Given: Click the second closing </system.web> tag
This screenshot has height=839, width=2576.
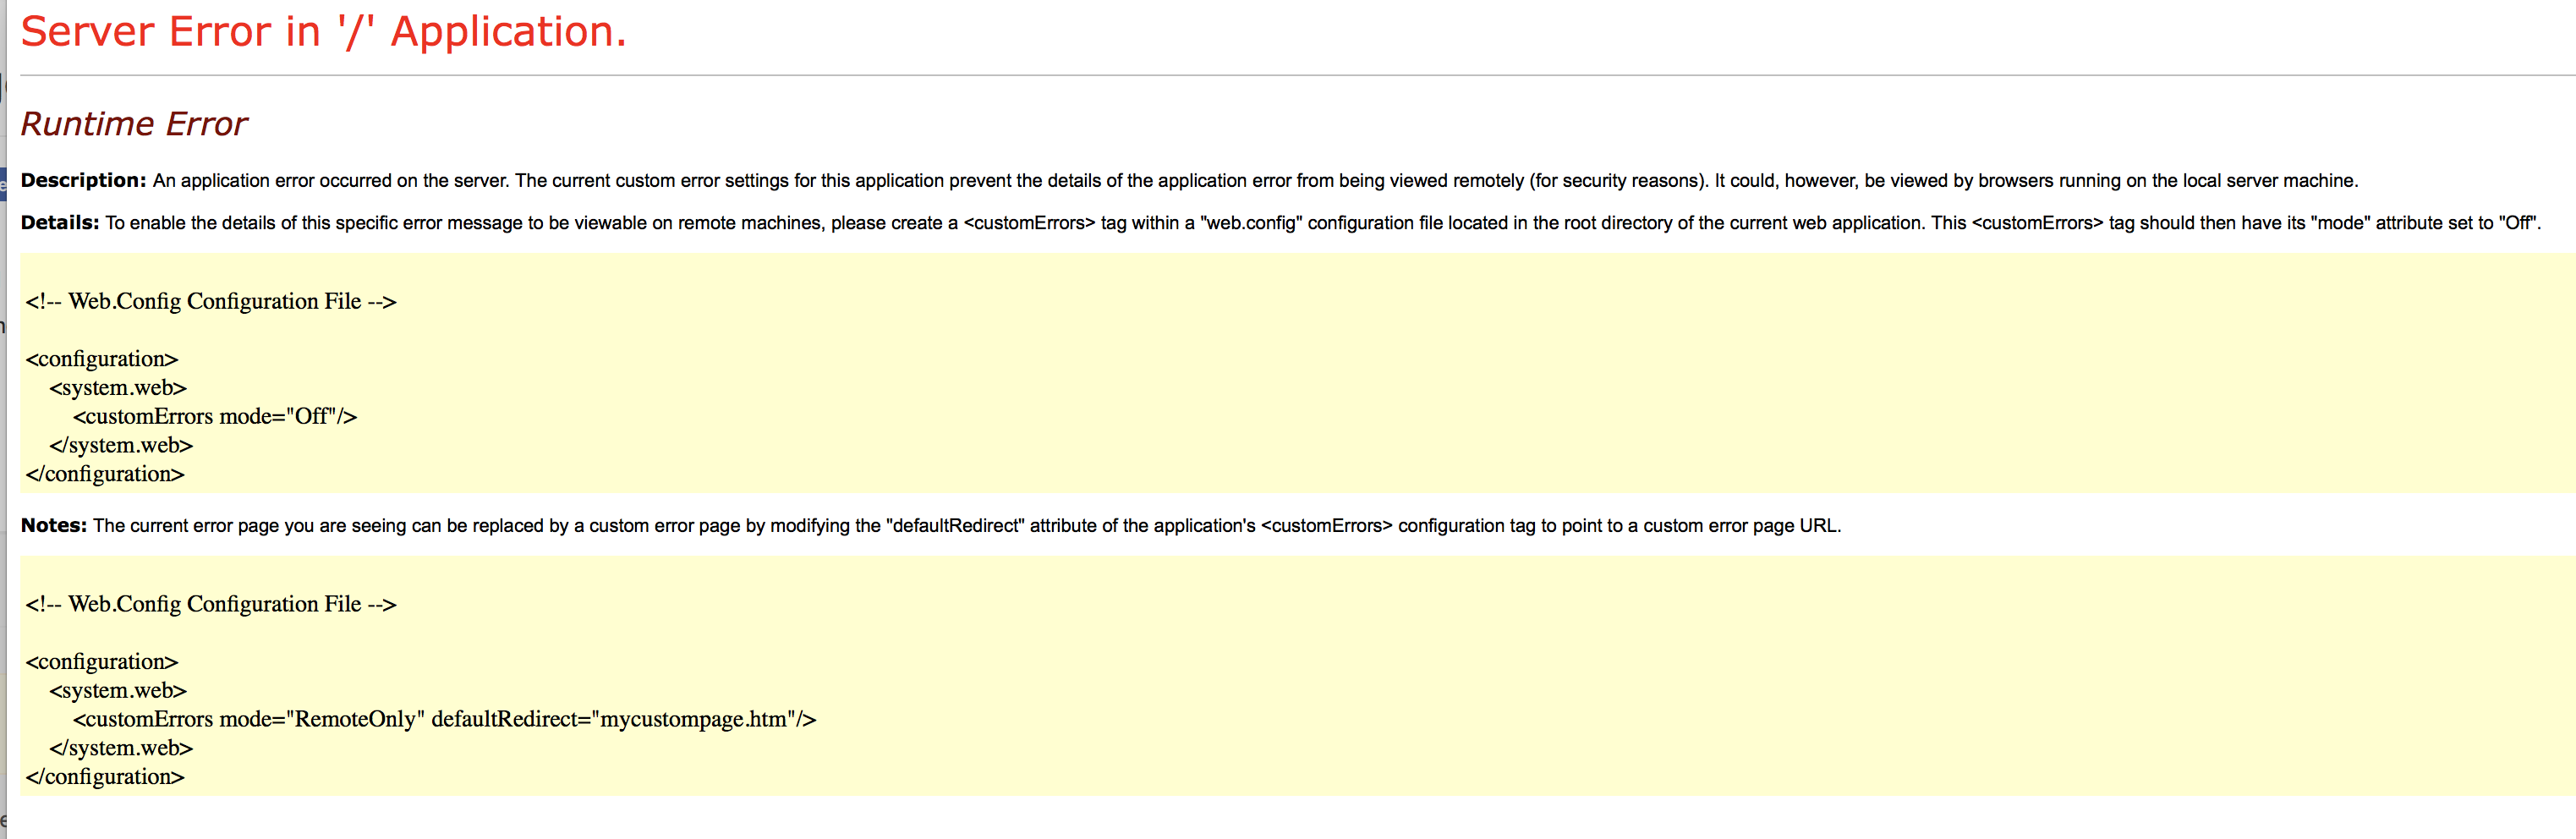Looking at the screenshot, I should 121,749.
